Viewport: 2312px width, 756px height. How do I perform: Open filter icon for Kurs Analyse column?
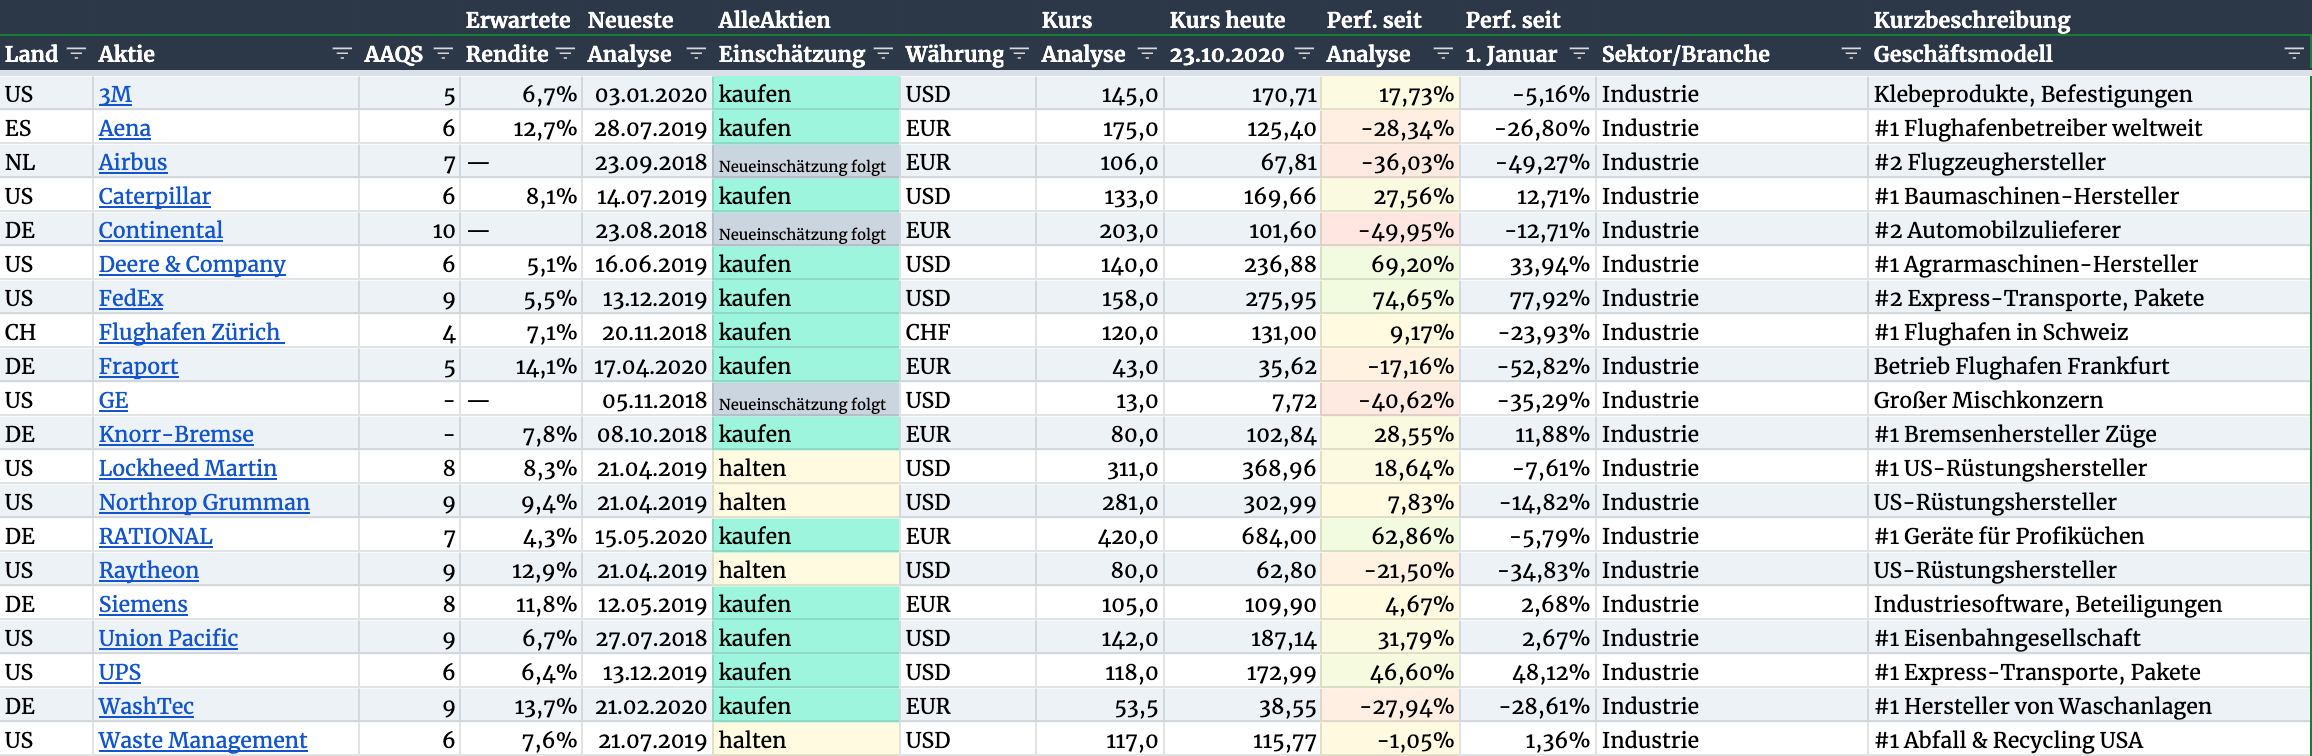[1148, 53]
